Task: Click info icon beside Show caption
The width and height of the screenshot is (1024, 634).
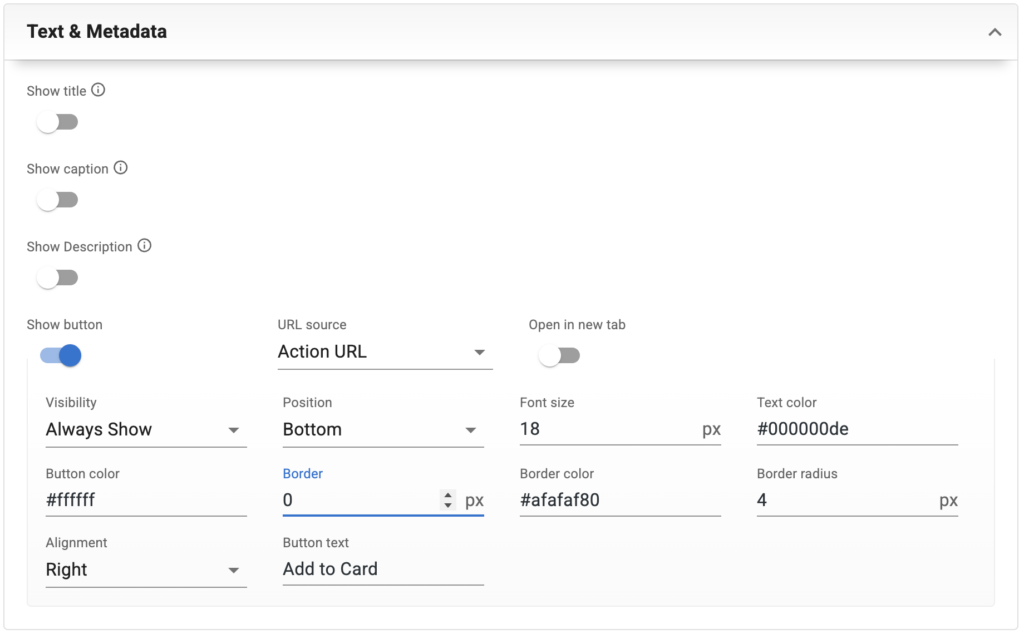Action: [121, 168]
